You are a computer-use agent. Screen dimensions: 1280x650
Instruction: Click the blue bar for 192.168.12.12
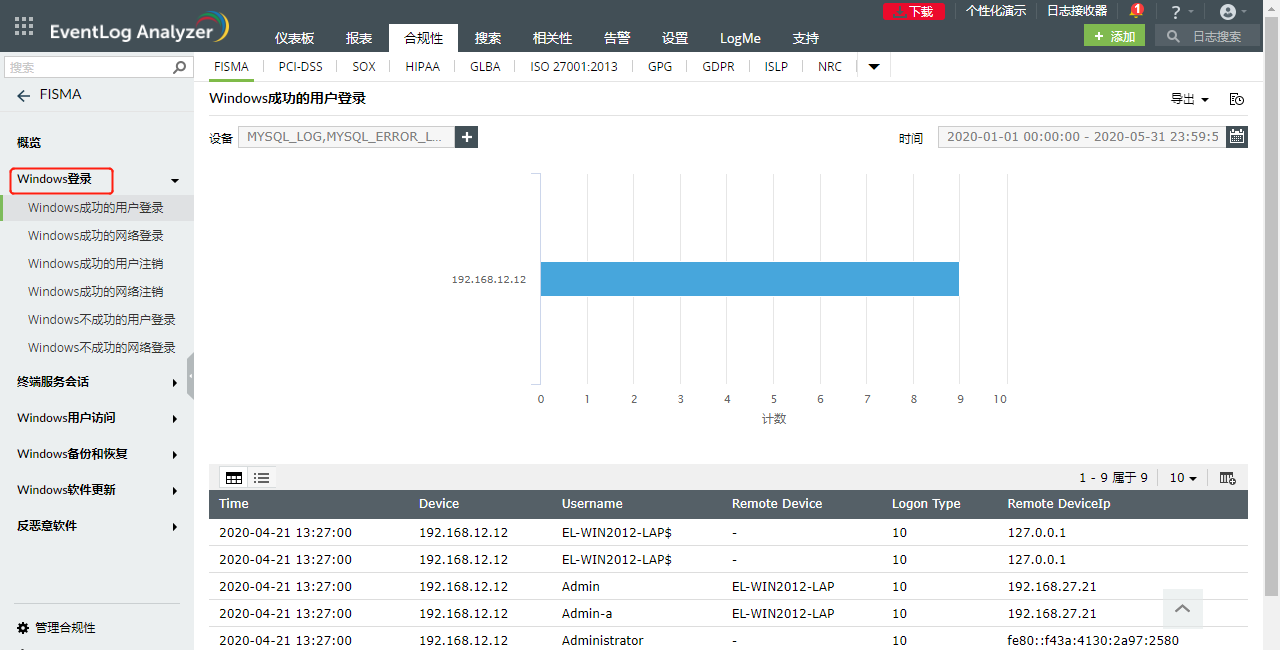[x=749, y=279]
